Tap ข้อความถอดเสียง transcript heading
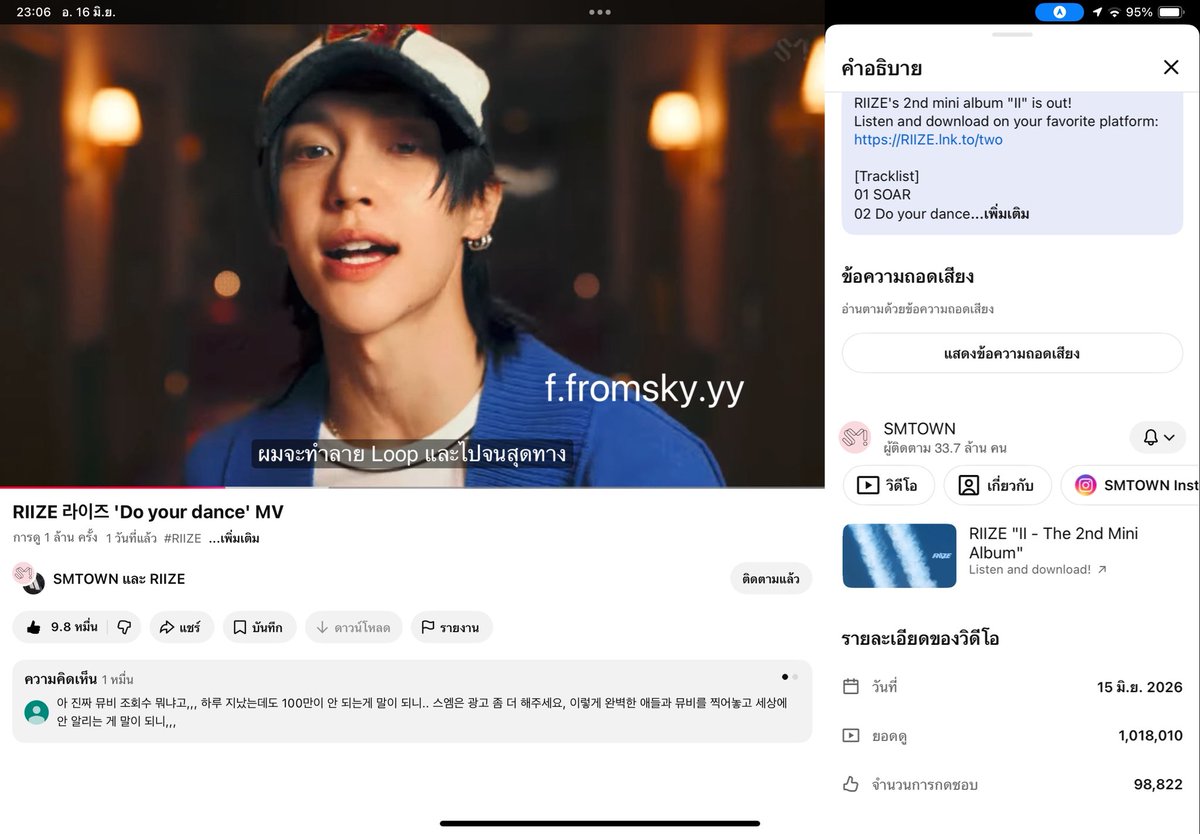The width and height of the screenshot is (1200, 834). click(x=908, y=276)
